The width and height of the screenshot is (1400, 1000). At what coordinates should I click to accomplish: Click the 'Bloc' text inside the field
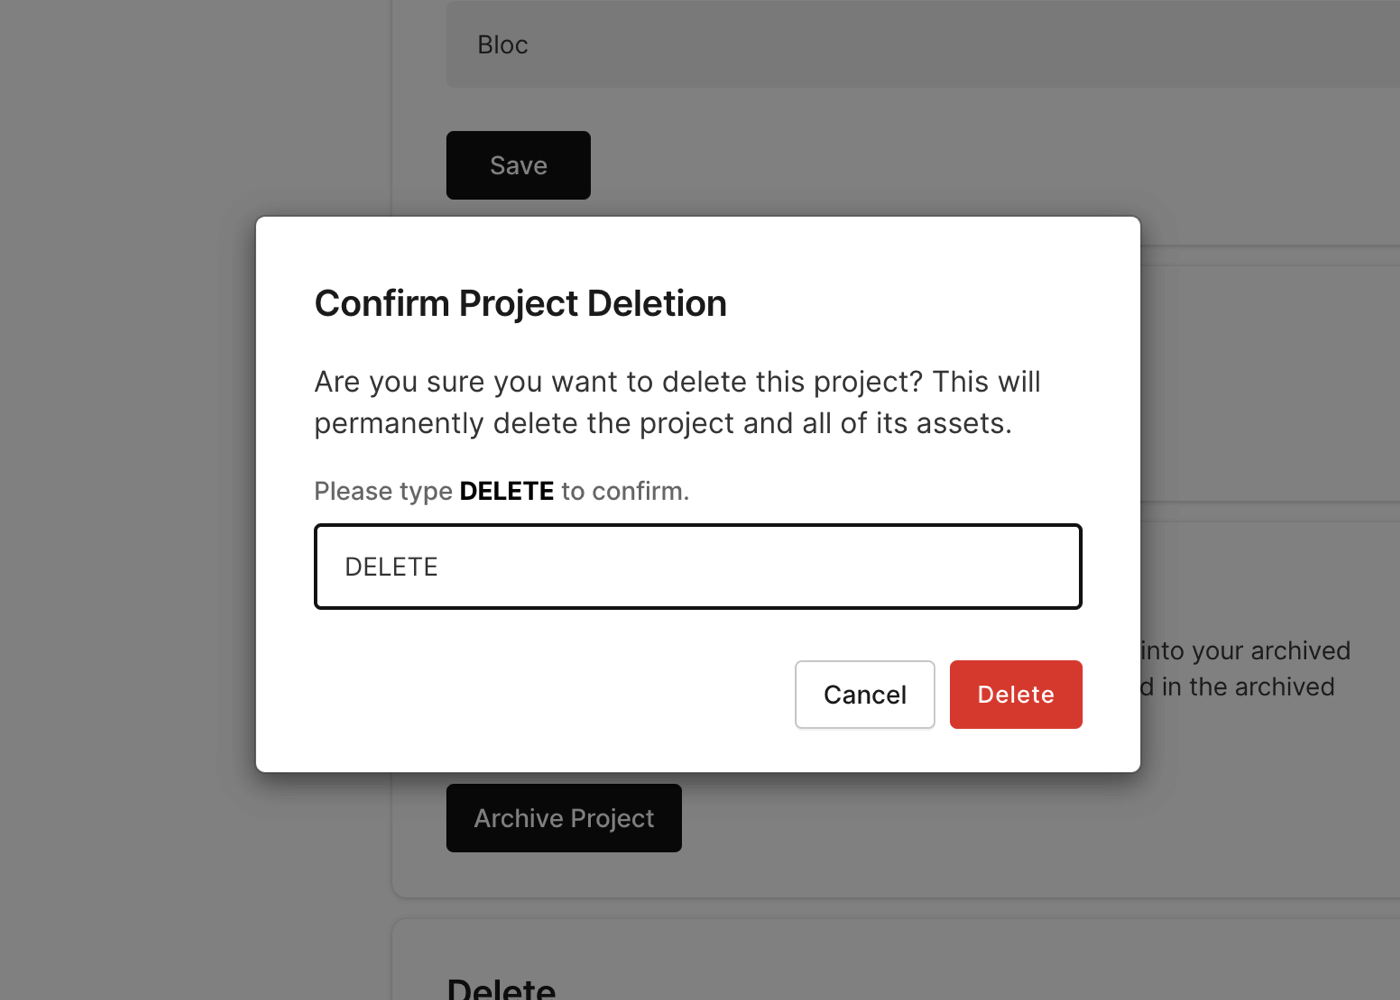pyautogui.click(x=502, y=45)
